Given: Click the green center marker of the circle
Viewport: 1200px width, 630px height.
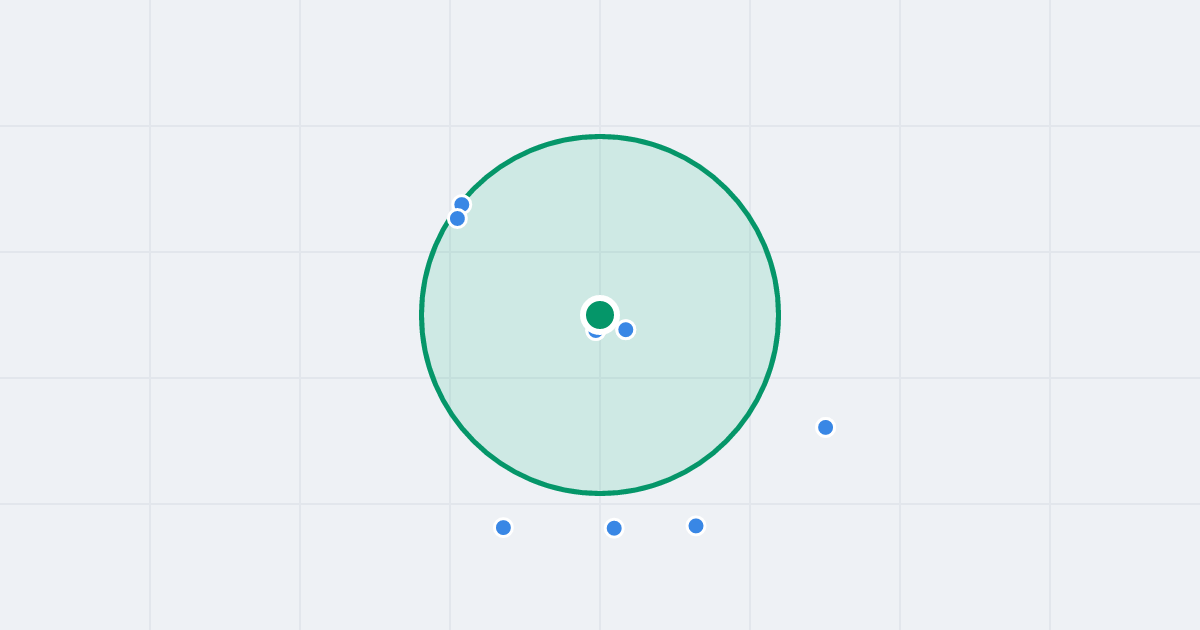Looking at the screenshot, I should click(600, 315).
